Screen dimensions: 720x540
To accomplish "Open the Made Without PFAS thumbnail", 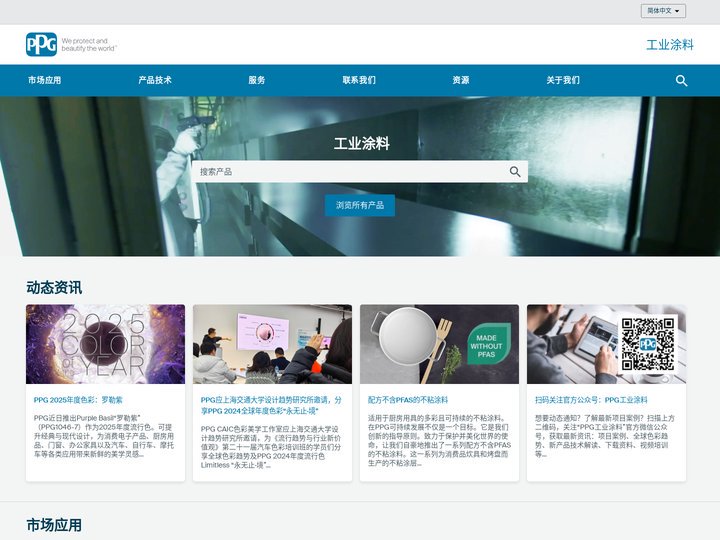I will (439, 344).
